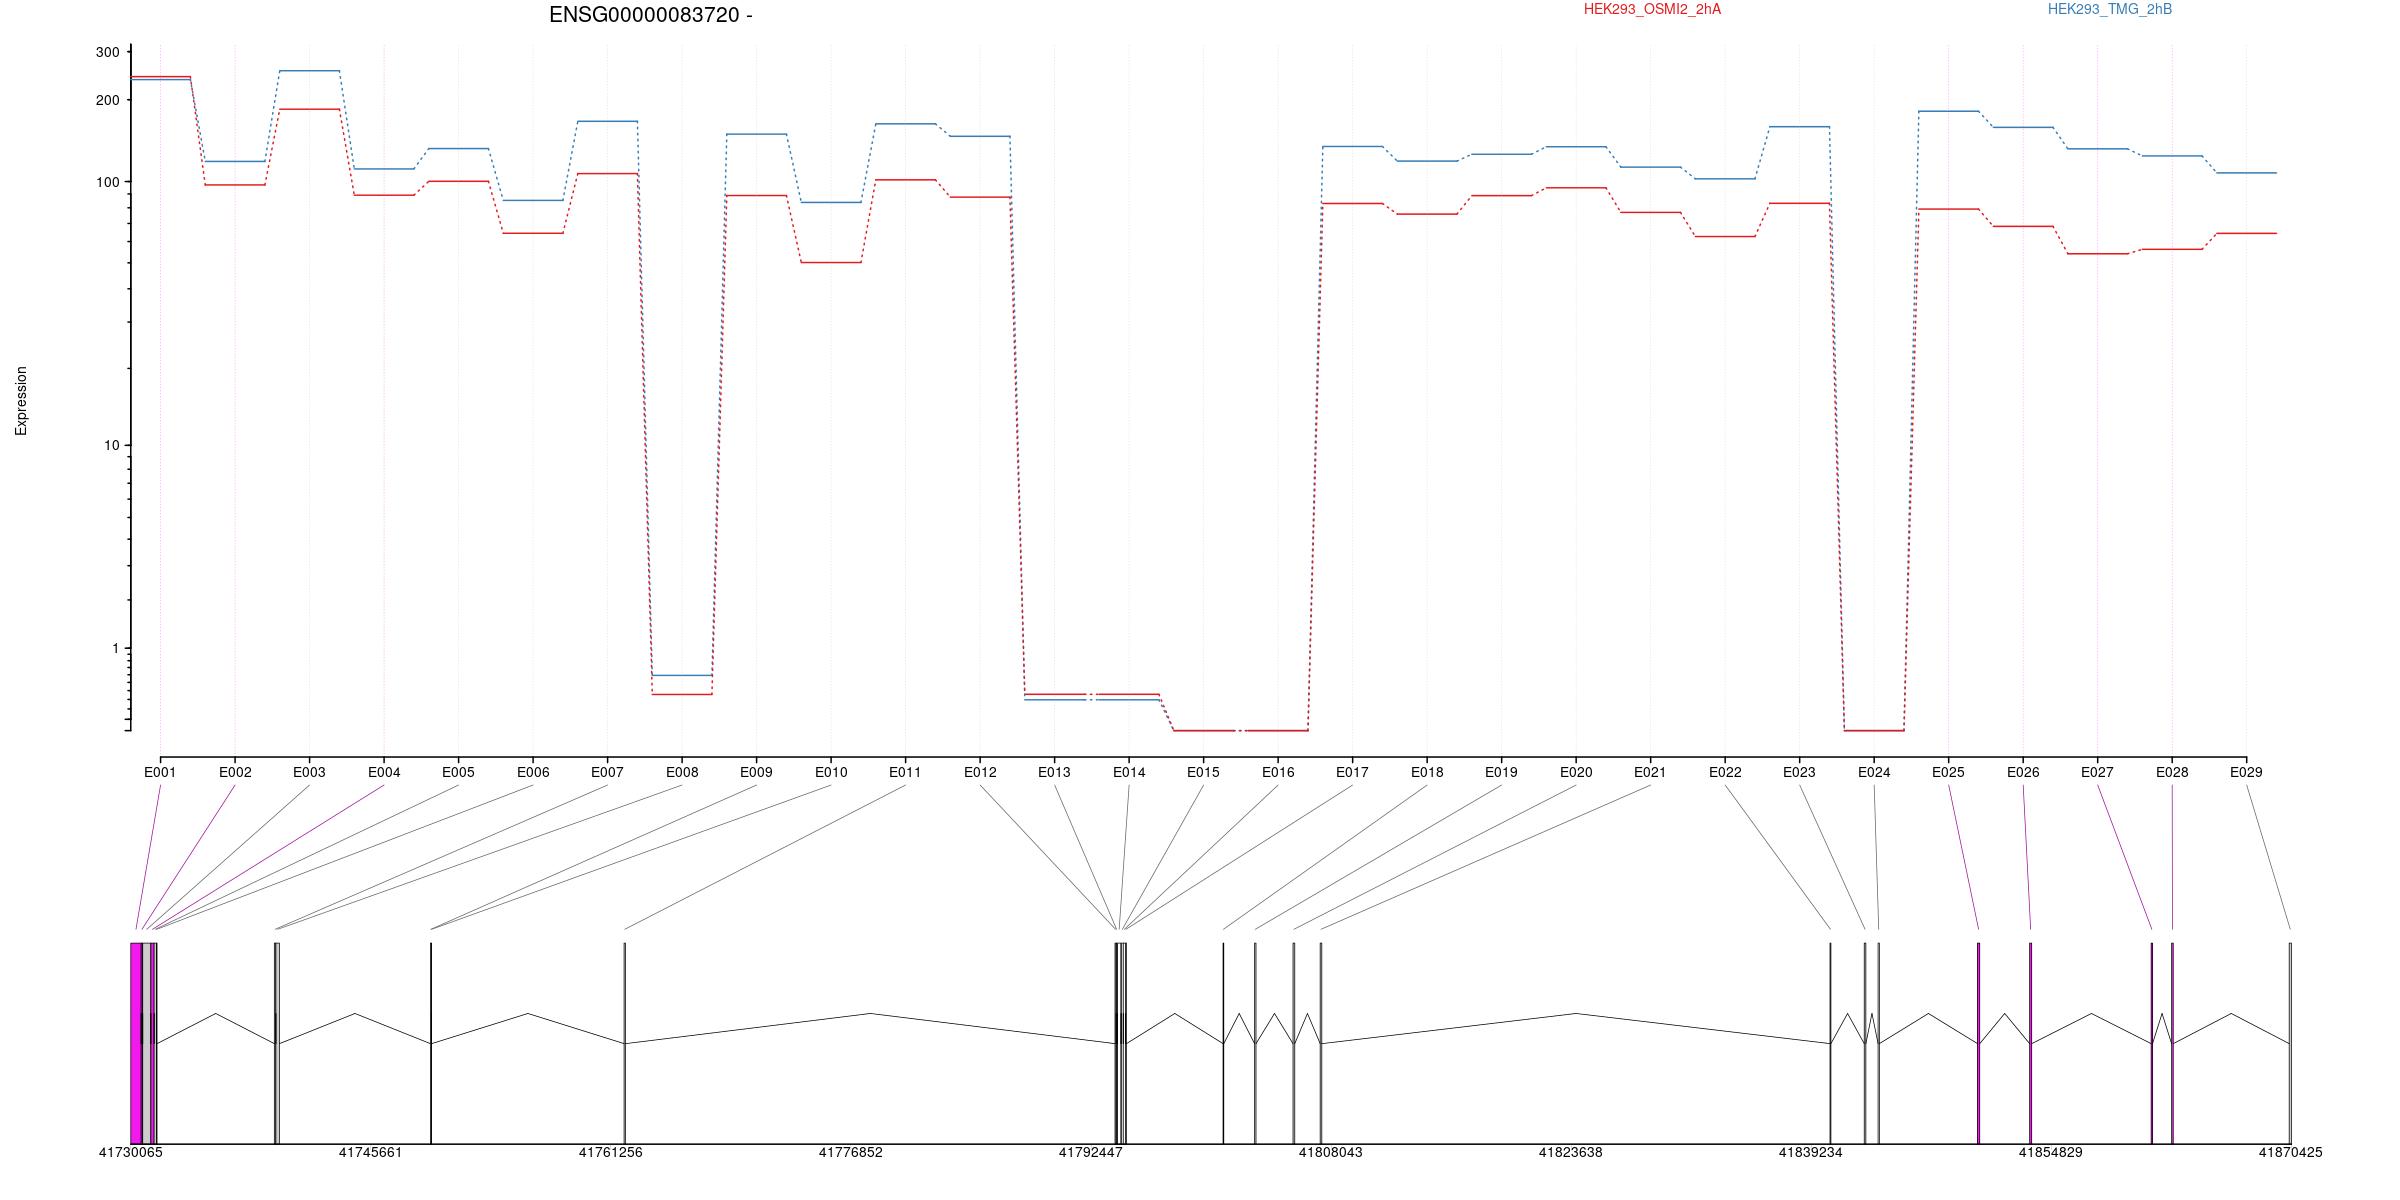Click exon label E002

click(235, 772)
